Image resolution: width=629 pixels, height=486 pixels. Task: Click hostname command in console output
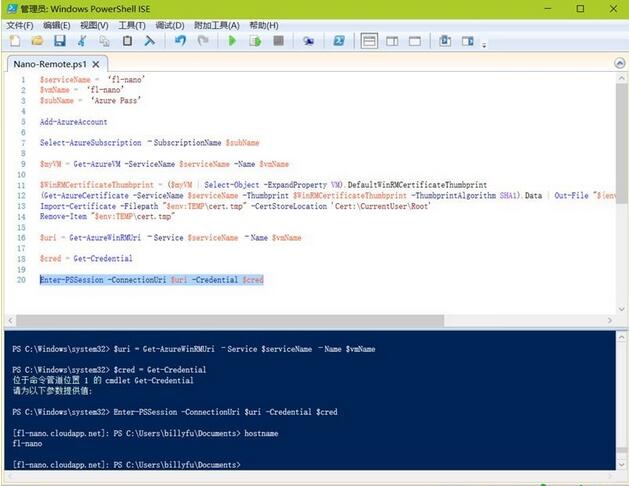click(261, 433)
